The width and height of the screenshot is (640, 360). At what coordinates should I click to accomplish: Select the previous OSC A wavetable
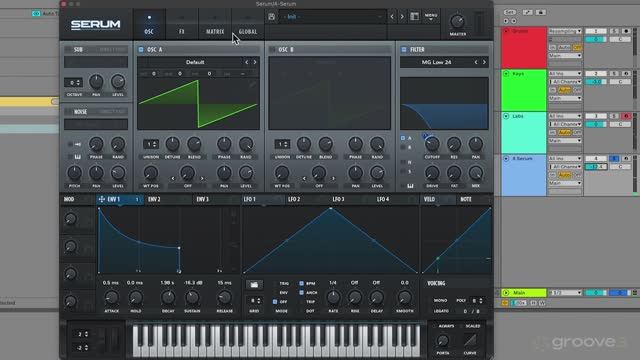pyautogui.click(x=247, y=62)
